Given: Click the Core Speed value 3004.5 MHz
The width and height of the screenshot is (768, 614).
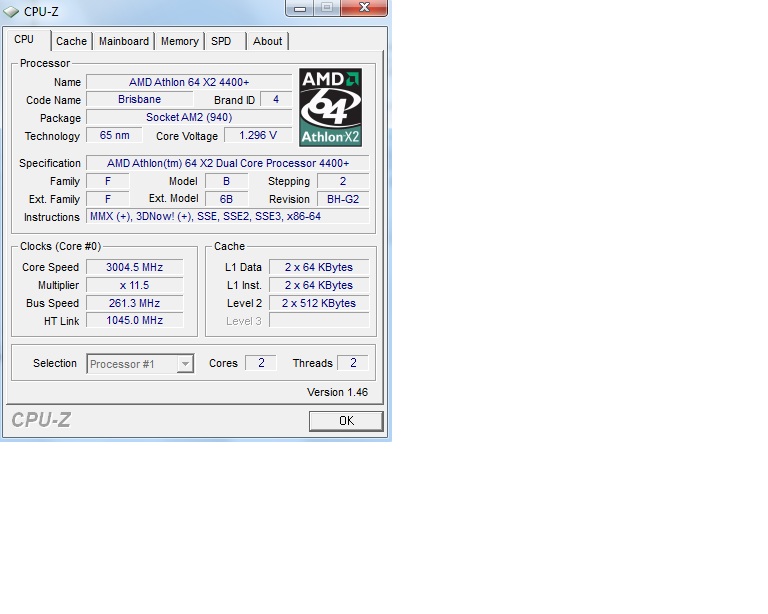Looking at the screenshot, I should (x=135, y=267).
